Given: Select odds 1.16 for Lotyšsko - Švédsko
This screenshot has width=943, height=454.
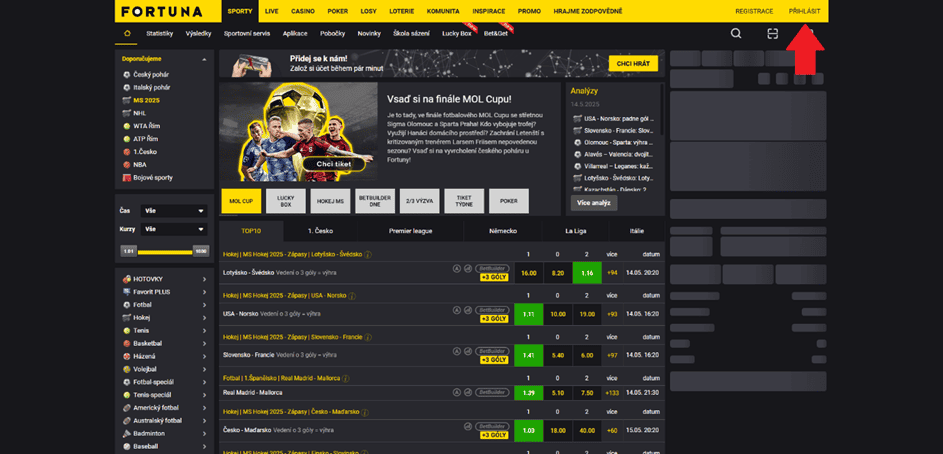Looking at the screenshot, I should click(x=588, y=273).
